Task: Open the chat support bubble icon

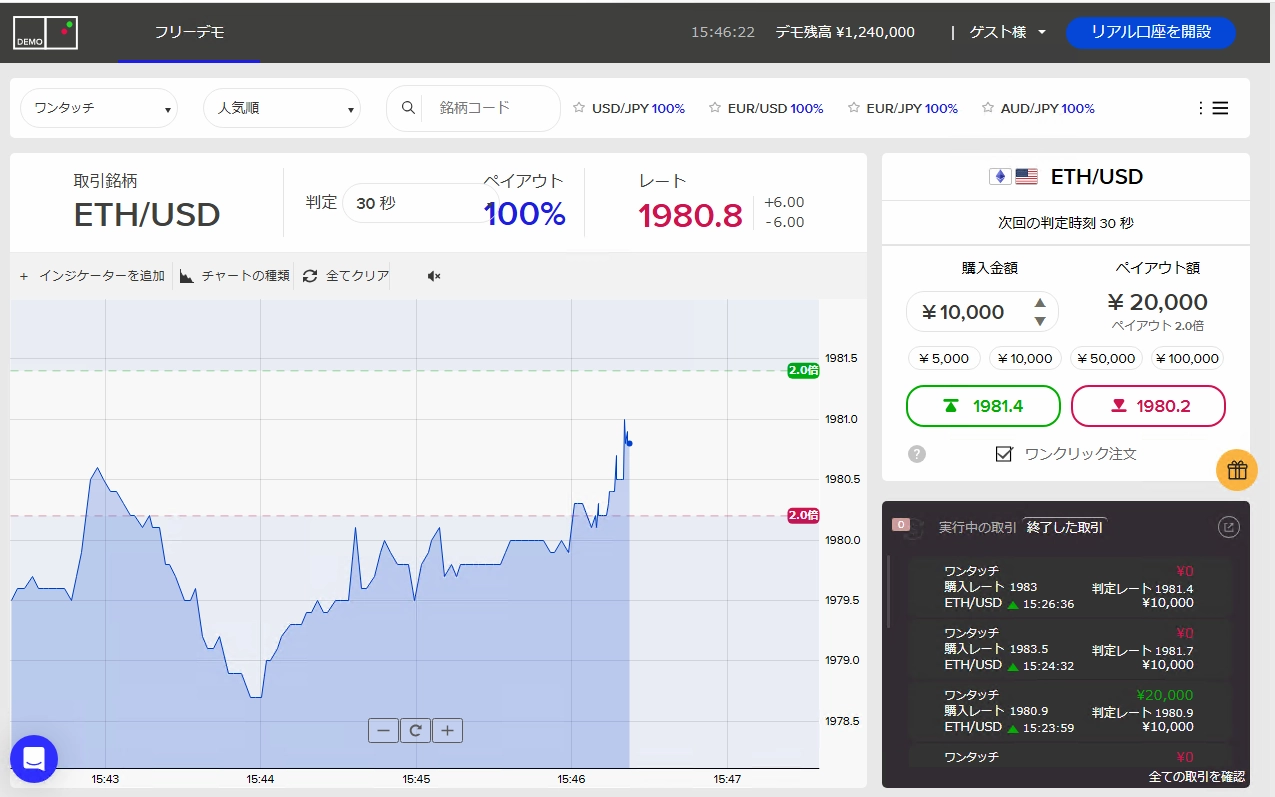Action: 34,759
